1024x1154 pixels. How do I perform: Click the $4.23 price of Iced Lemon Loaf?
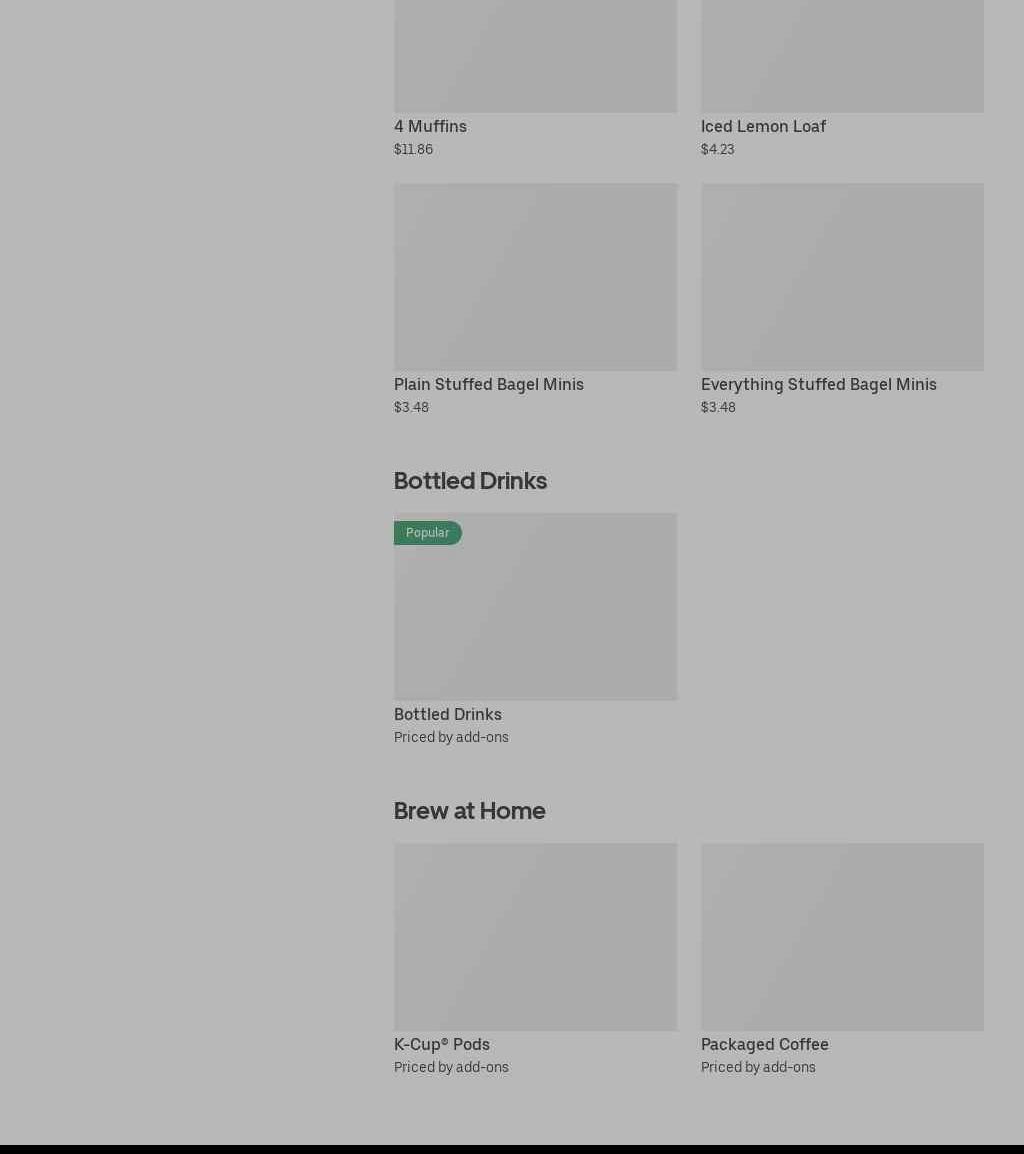718,149
